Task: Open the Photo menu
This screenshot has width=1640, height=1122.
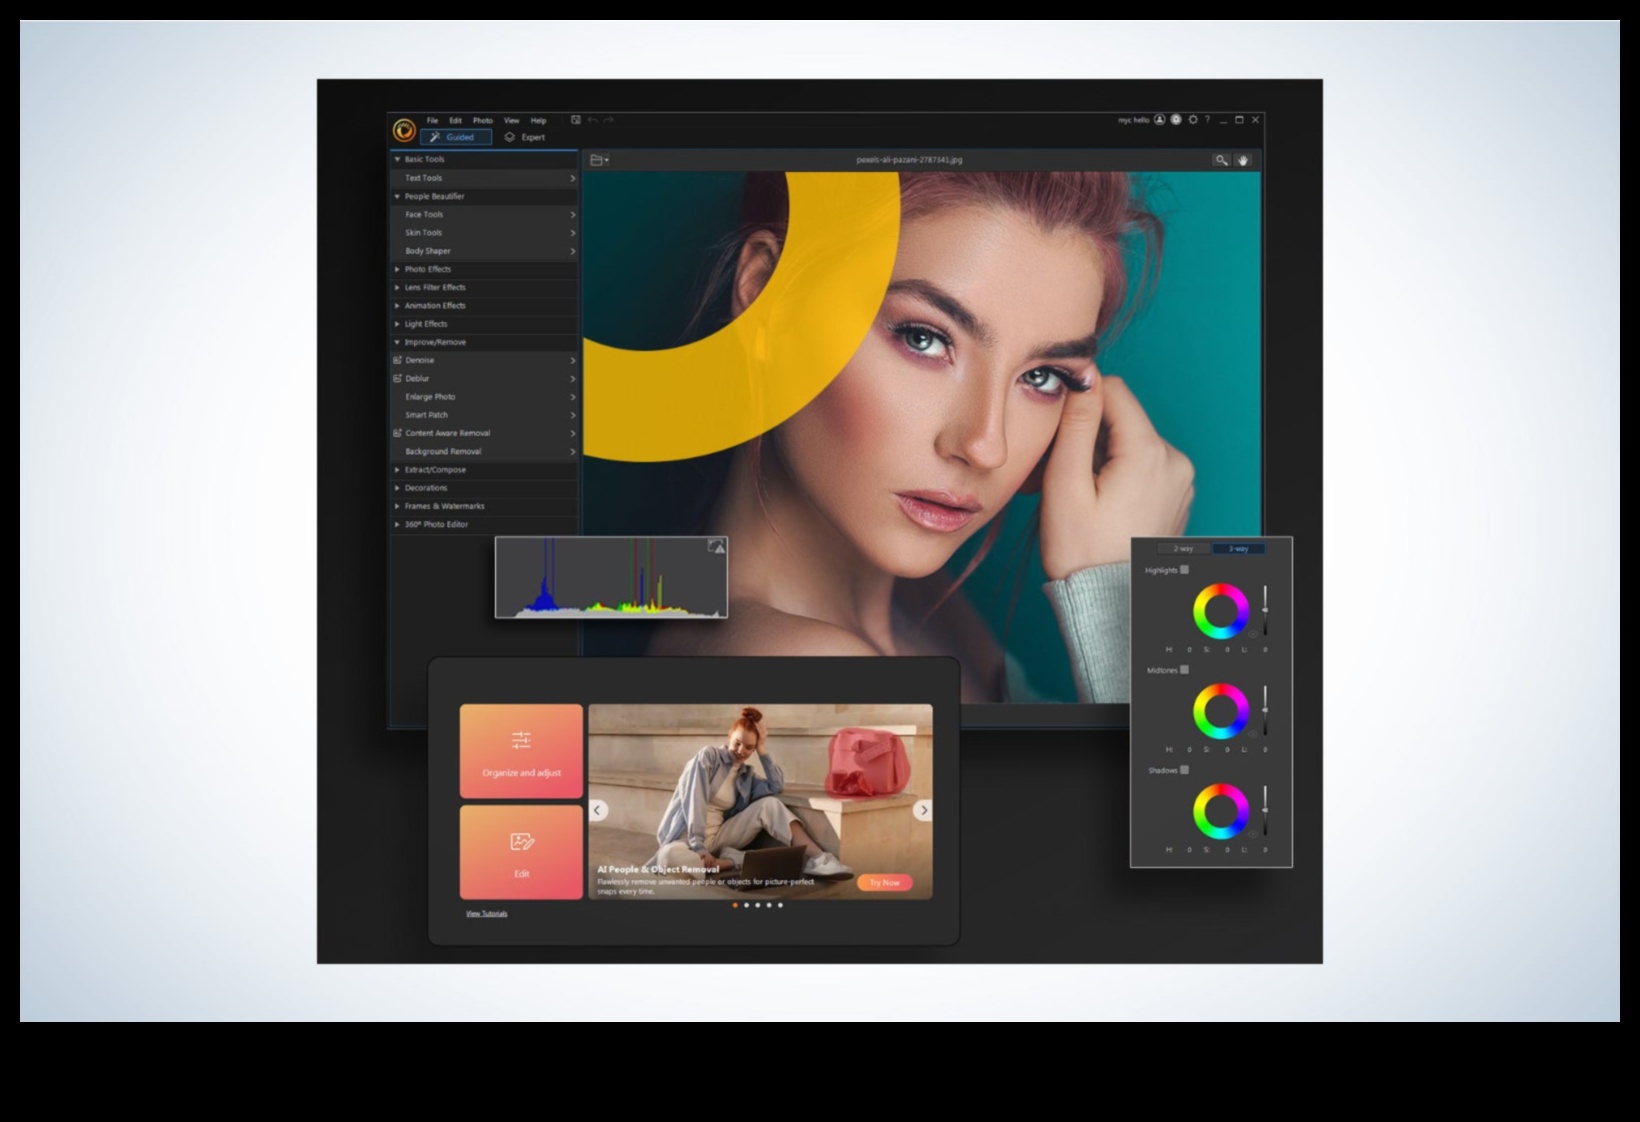Action: 481,120
